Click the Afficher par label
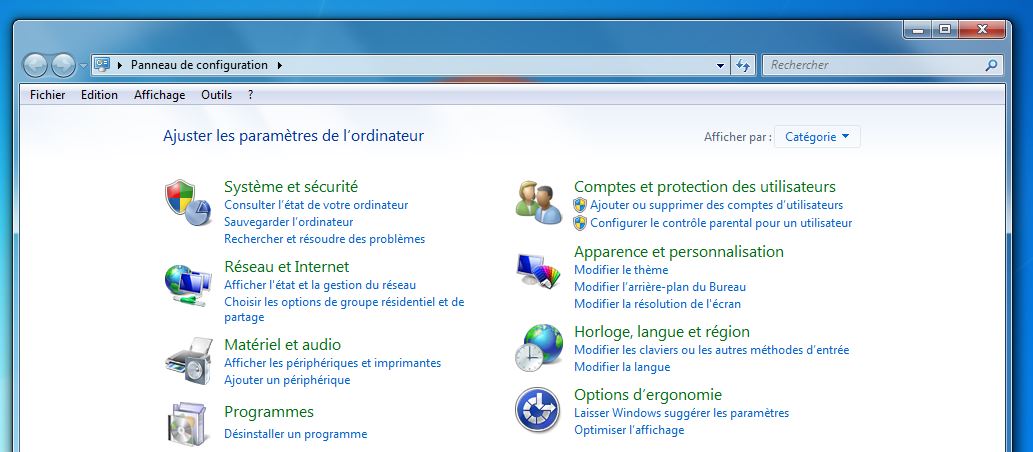Image resolution: width=1033 pixels, height=452 pixels. pyautogui.click(x=737, y=137)
